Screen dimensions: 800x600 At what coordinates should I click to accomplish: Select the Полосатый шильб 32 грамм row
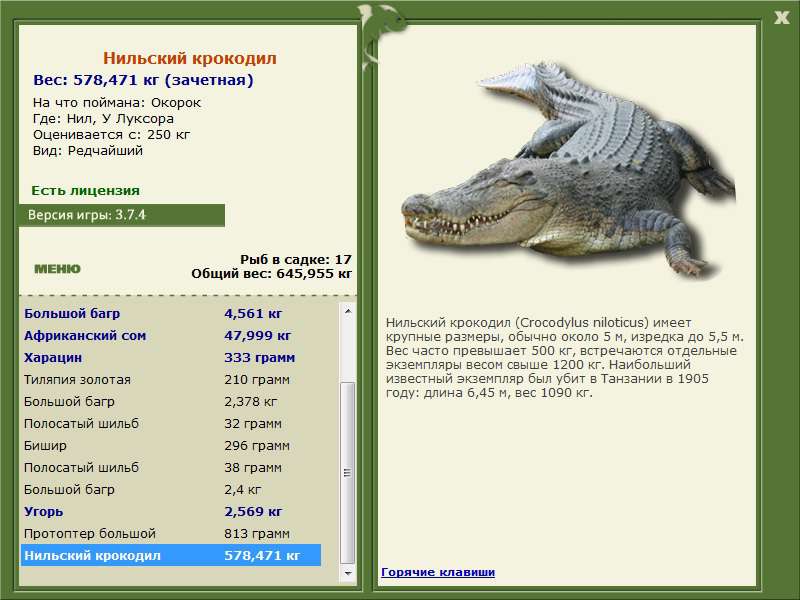pyautogui.click(x=171, y=423)
